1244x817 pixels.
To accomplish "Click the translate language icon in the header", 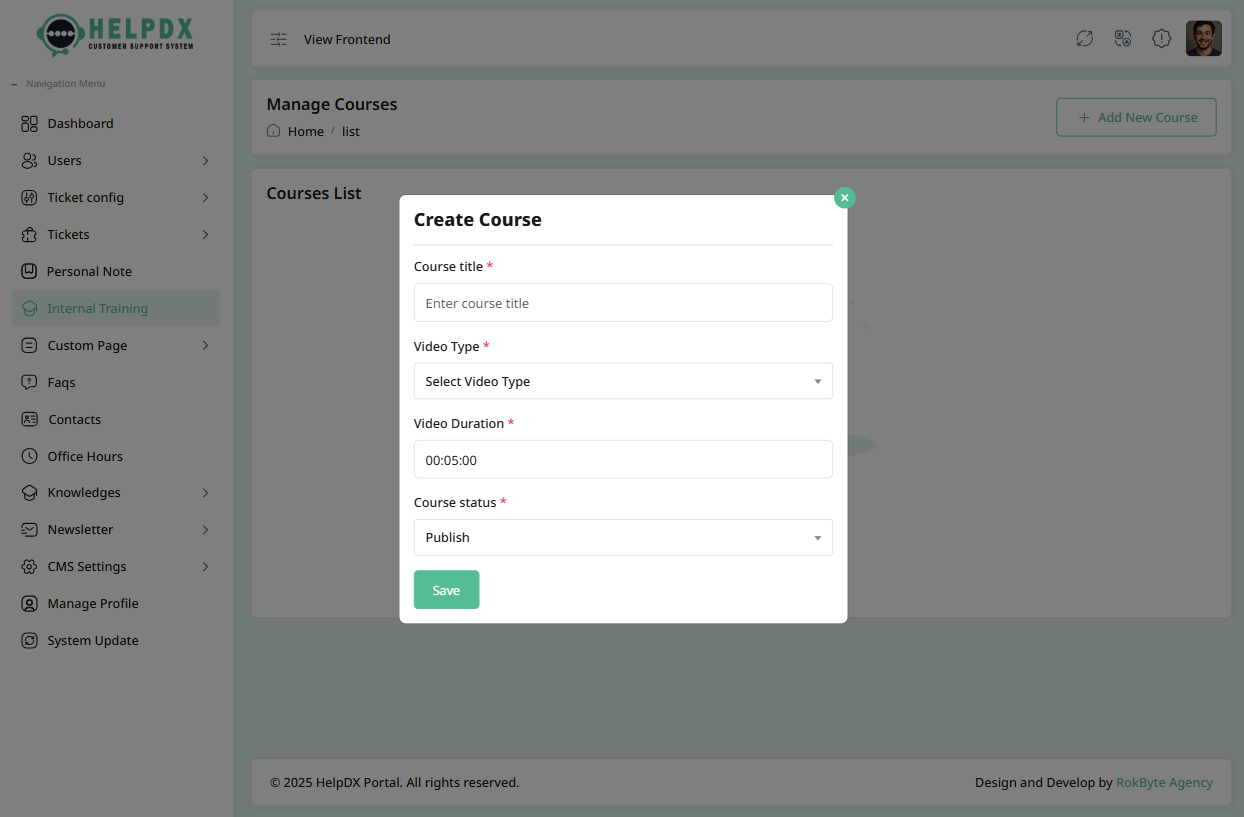I will pos(1122,38).
